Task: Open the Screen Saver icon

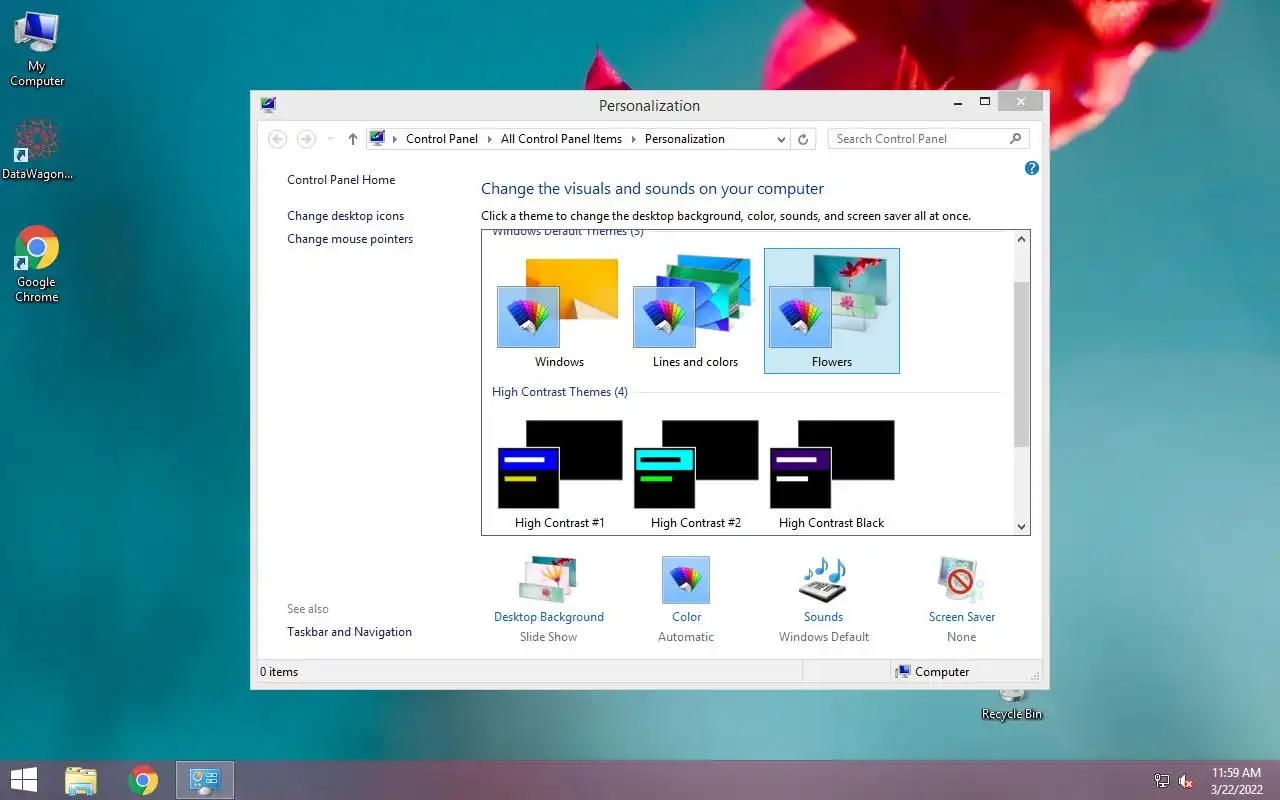Action: [961, 580]
